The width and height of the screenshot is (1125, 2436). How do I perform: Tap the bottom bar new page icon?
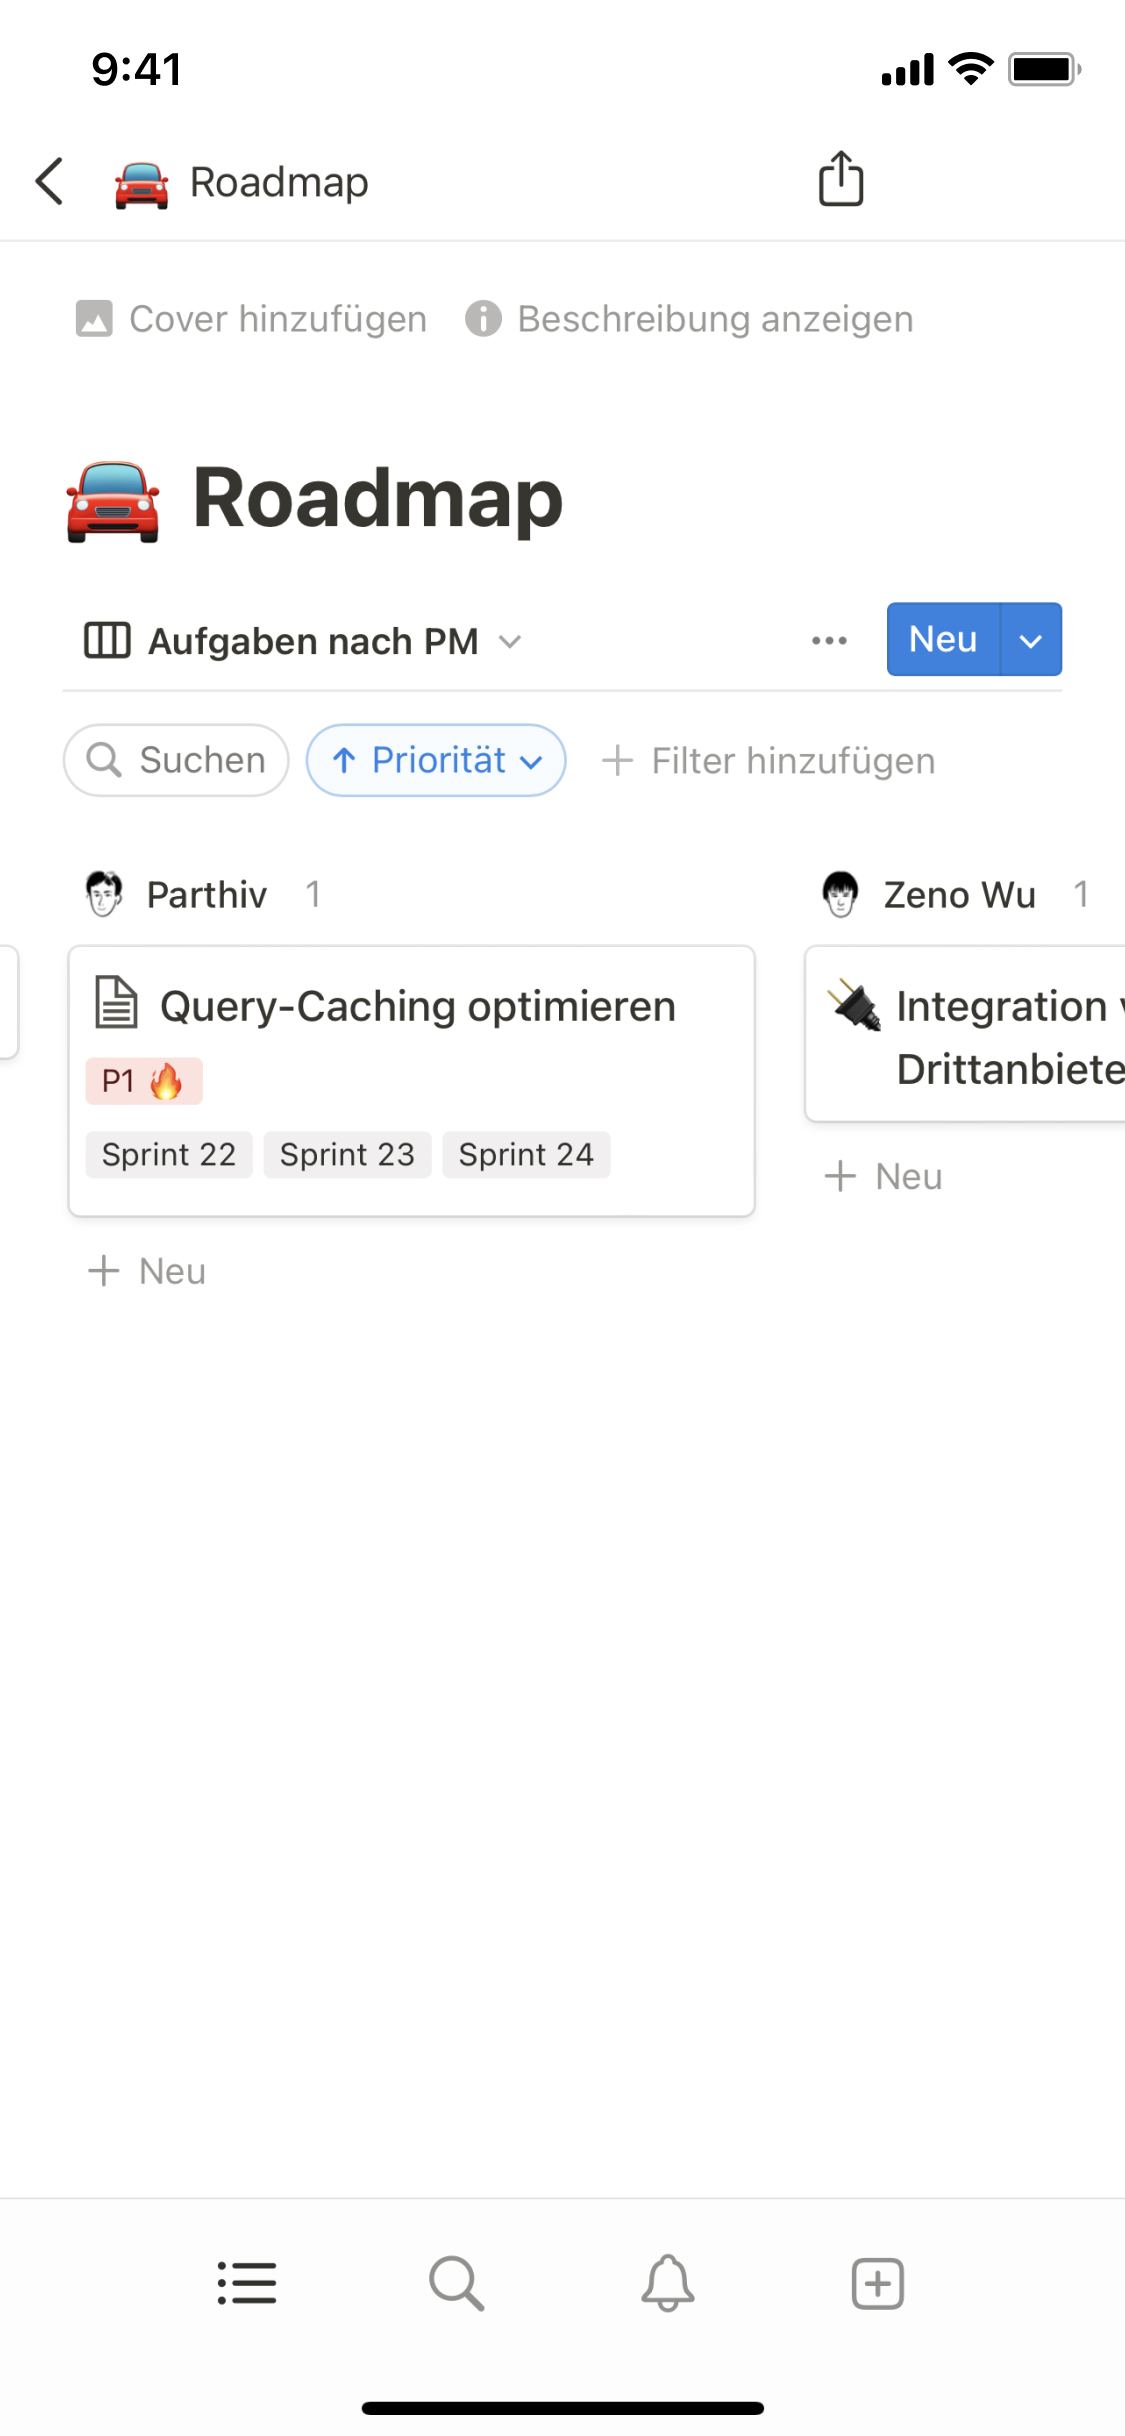pyautogui.click(x=877, y=2283)
